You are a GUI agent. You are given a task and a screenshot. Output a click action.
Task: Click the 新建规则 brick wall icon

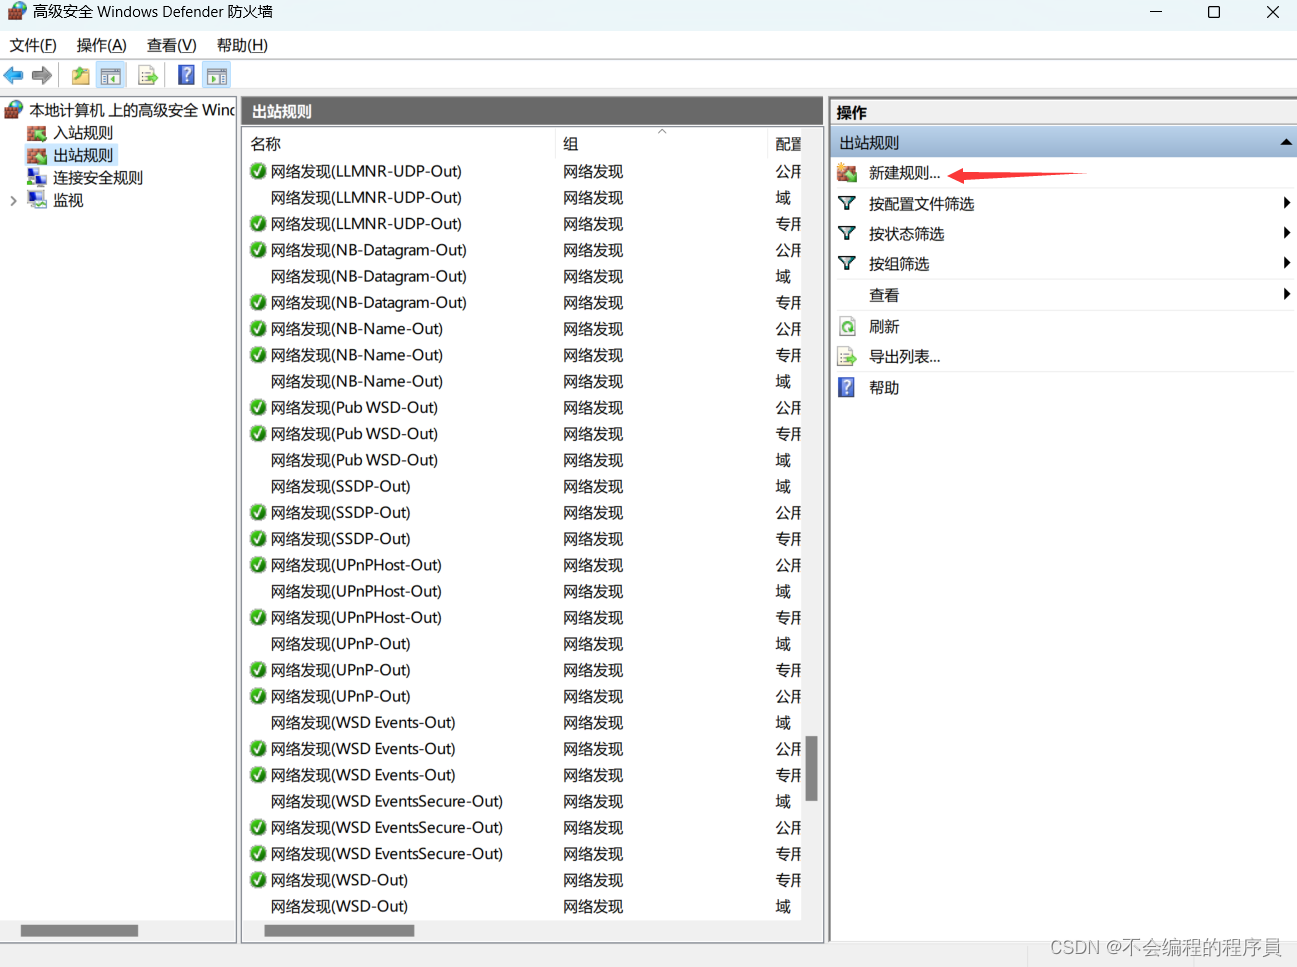pos(847,173)
